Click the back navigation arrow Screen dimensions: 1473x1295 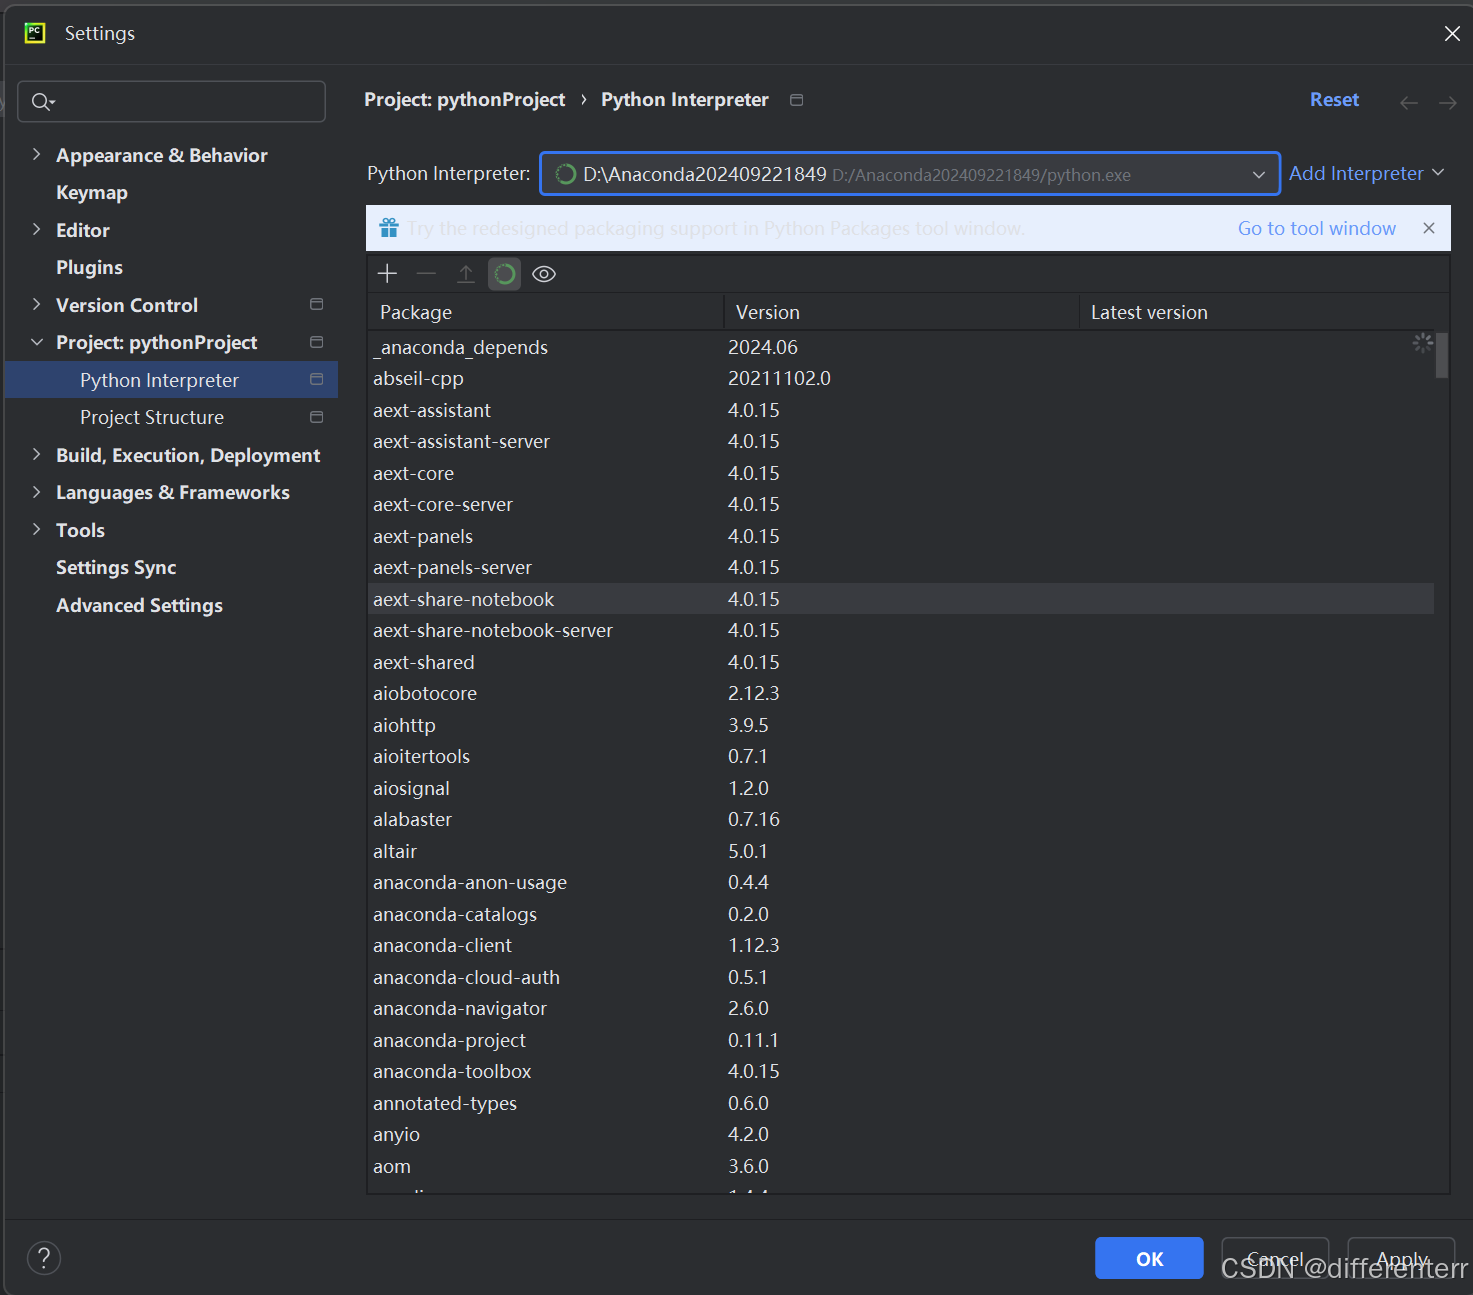(x=1409, y=102)
